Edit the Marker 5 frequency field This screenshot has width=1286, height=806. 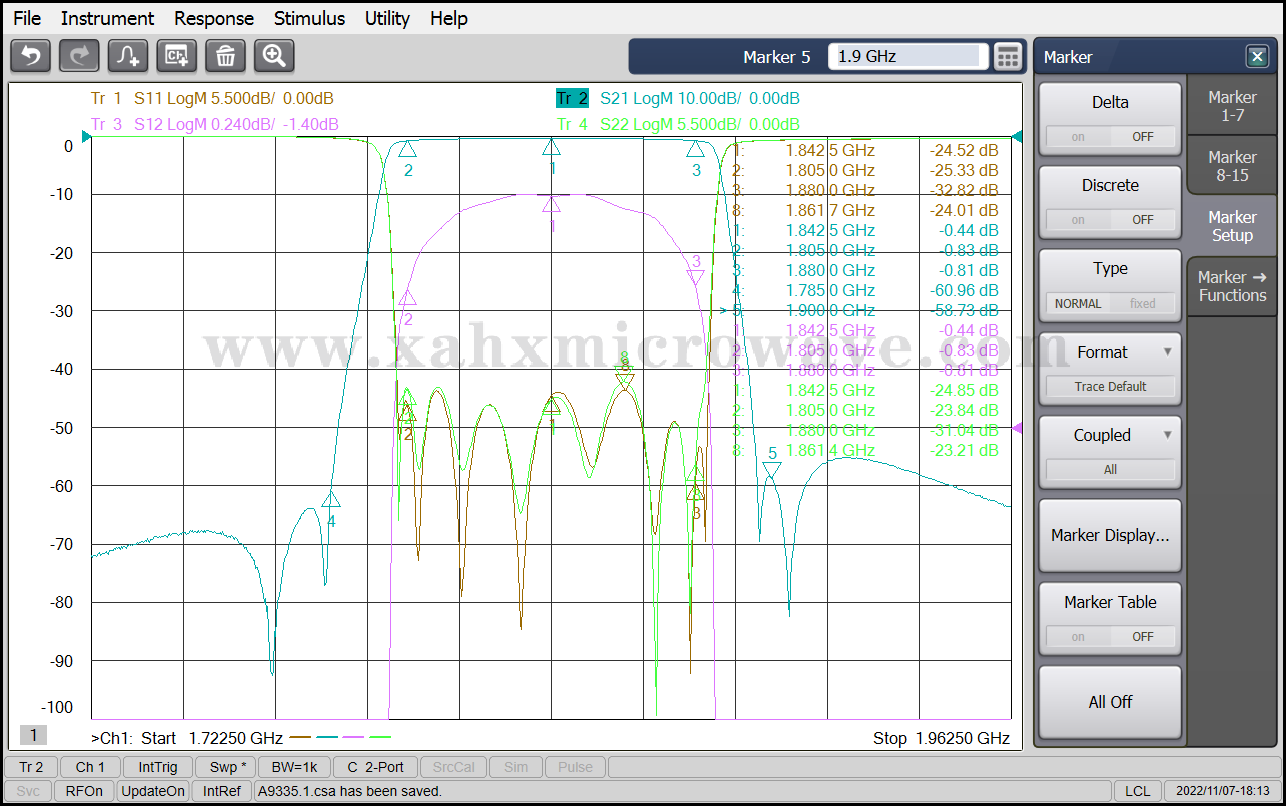point(908,57)
